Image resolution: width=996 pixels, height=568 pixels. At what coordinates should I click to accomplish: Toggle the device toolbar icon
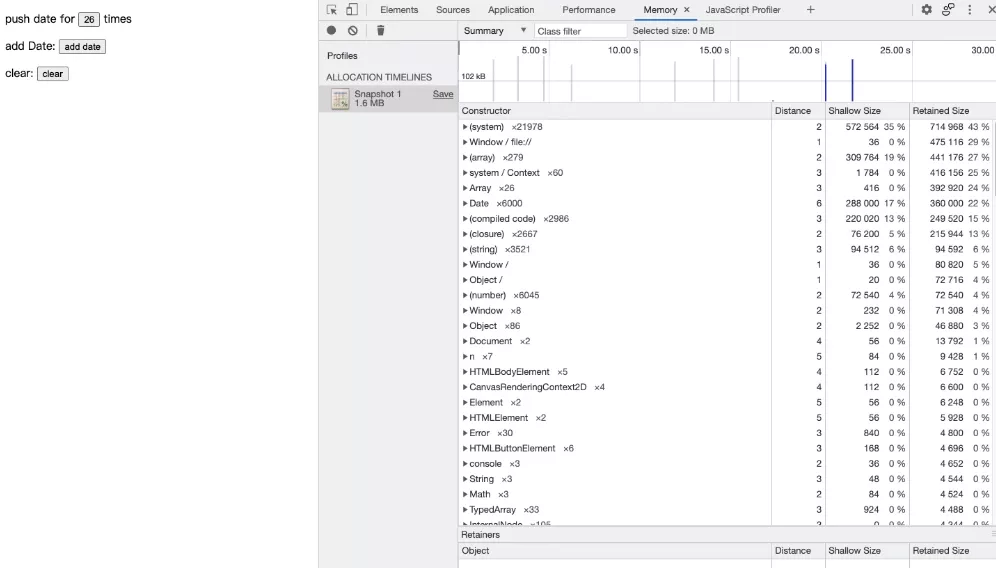(x=352, y=10)
